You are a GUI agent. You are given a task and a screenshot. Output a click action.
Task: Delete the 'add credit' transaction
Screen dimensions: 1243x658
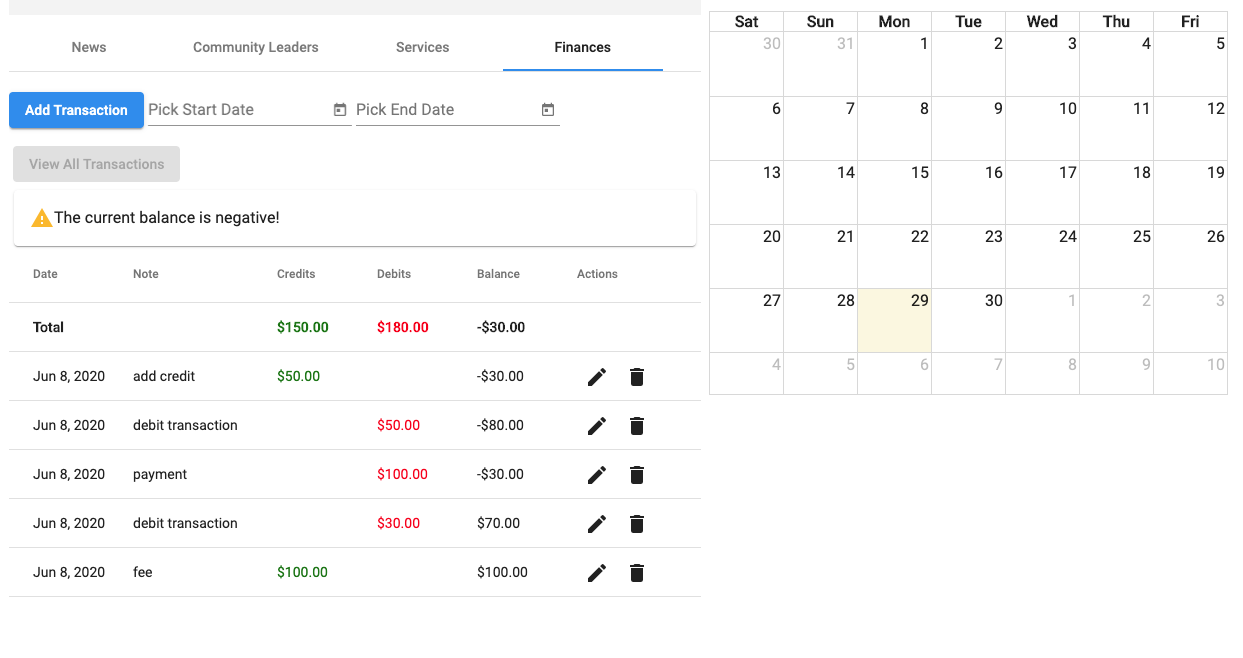point(637,377)
